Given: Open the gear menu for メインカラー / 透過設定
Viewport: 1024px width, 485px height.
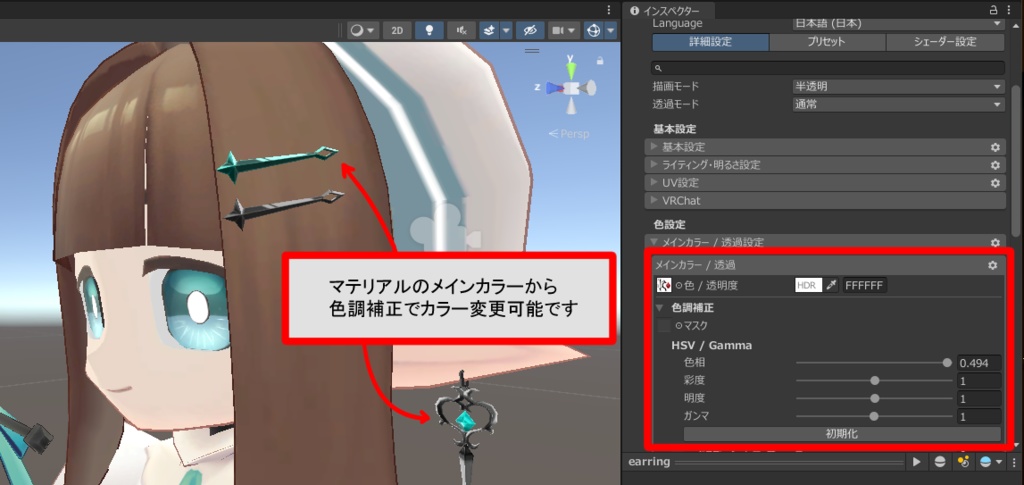Looking at the screenshot, I should pos(995,243).
